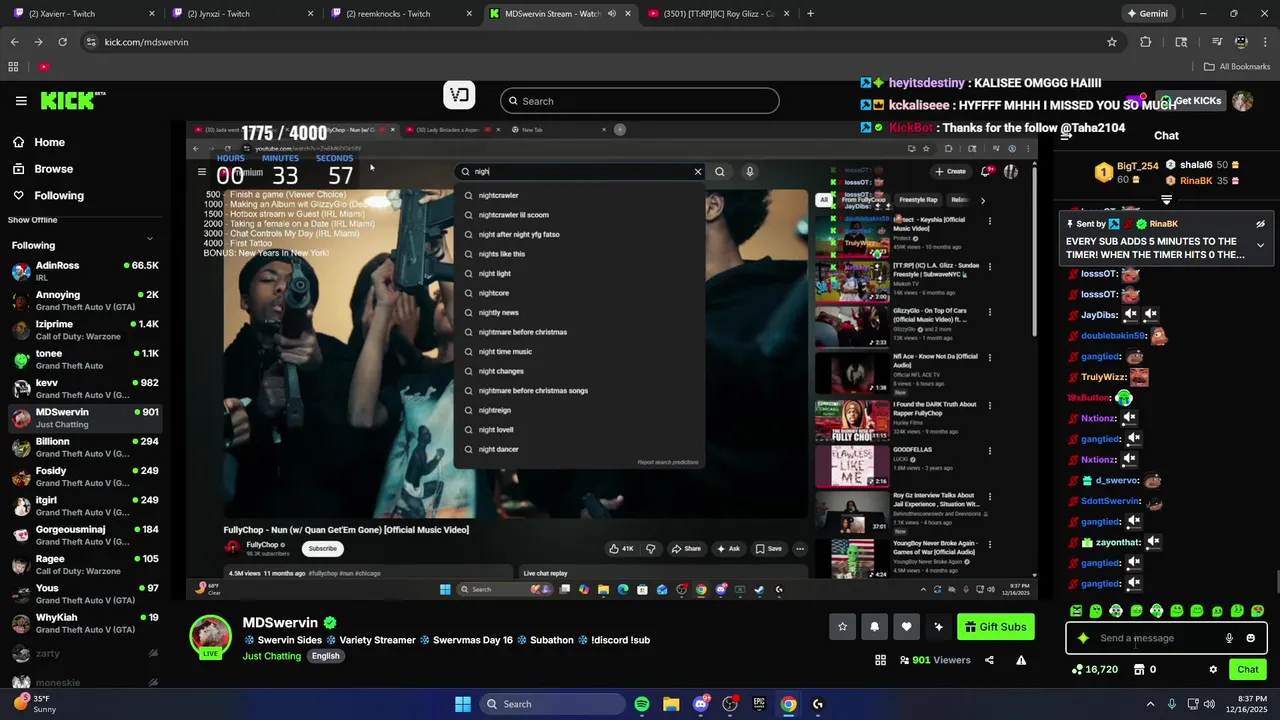Hide the pinned message from RinaBK
Screen dimensions: 1280x720
1260,224
